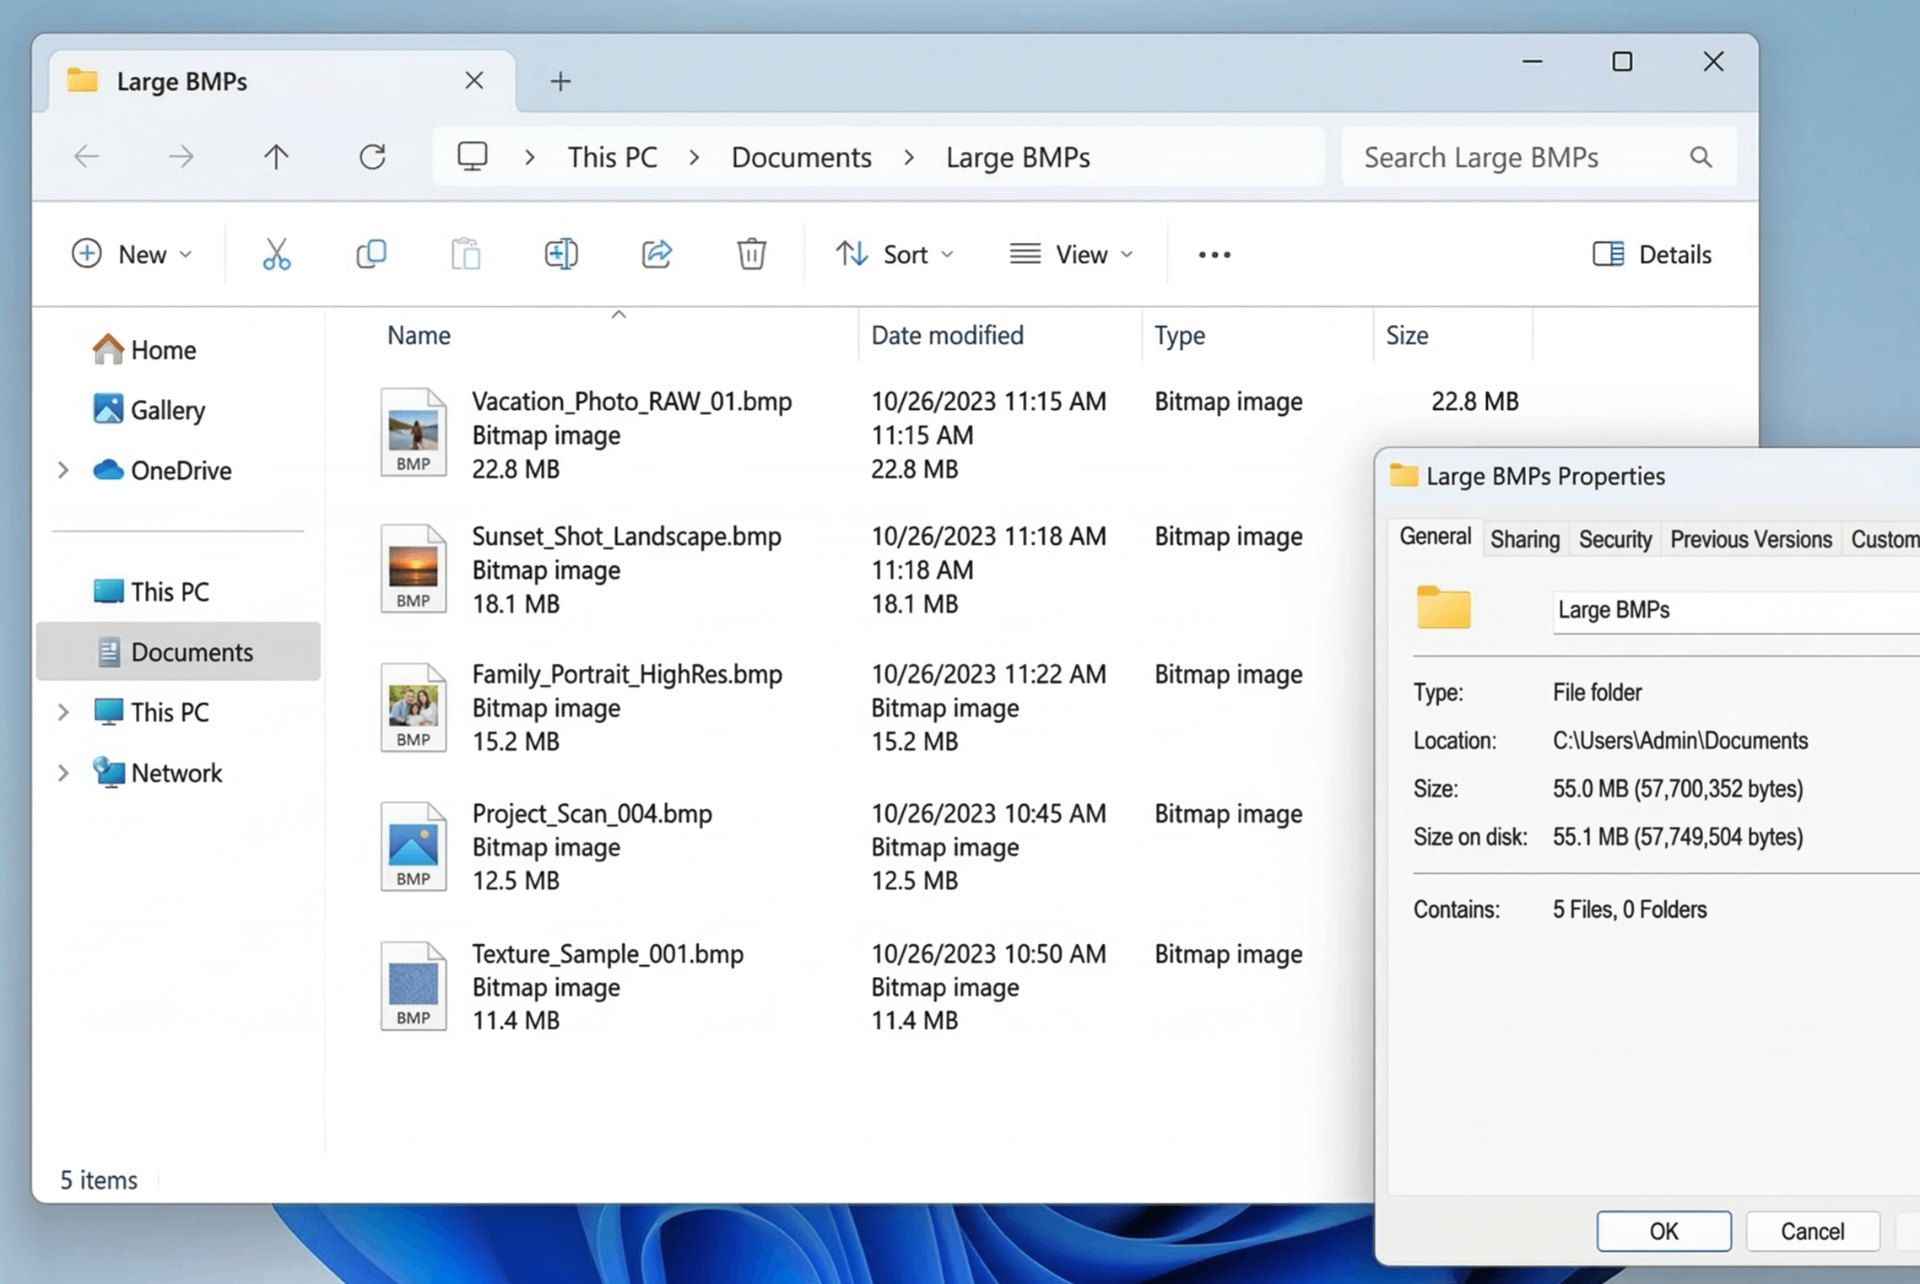
Task: Refresh the folder view
Action: [372, 156]
